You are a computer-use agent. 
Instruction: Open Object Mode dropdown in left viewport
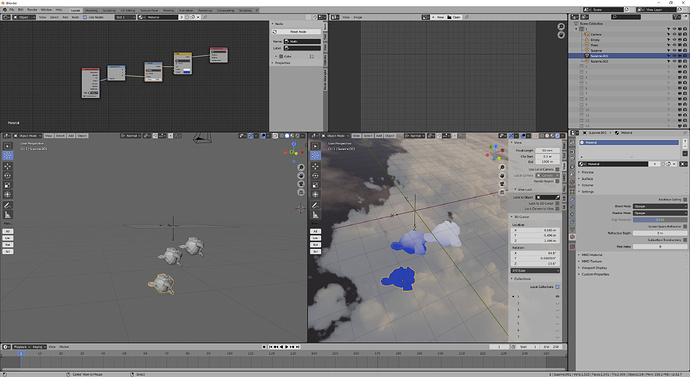coord(27,136)
